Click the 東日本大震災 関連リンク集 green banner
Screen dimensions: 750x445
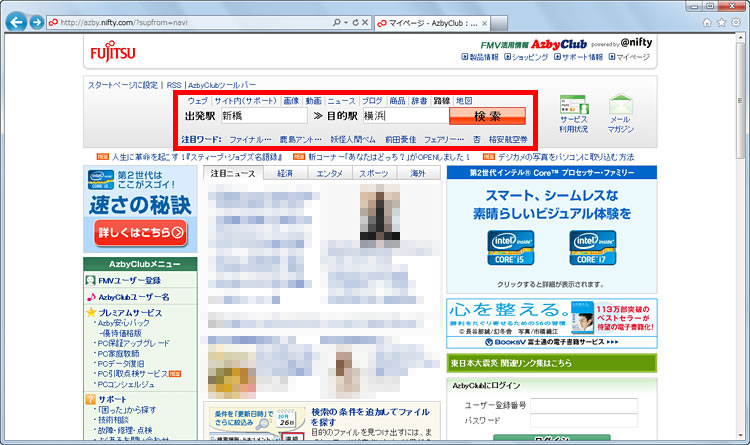click(x=551, y=363)
